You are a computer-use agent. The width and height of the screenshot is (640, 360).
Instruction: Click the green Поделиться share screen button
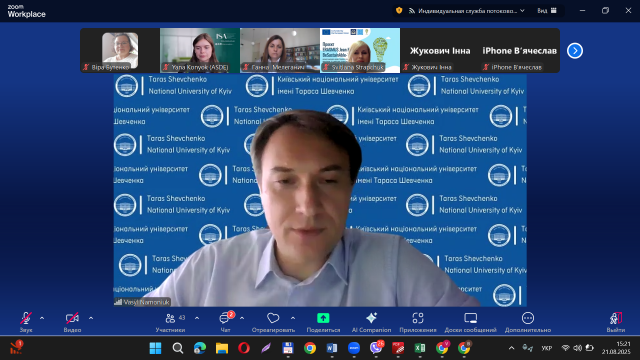pyautogui.click(x=323, y=322)
